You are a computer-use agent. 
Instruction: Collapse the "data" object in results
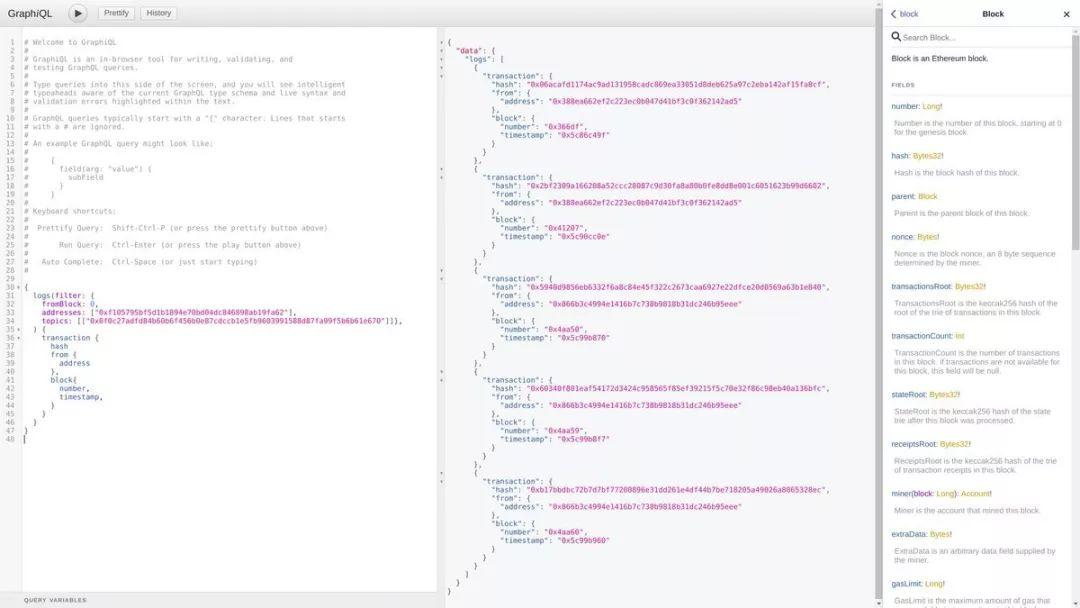tap(442, 51)
